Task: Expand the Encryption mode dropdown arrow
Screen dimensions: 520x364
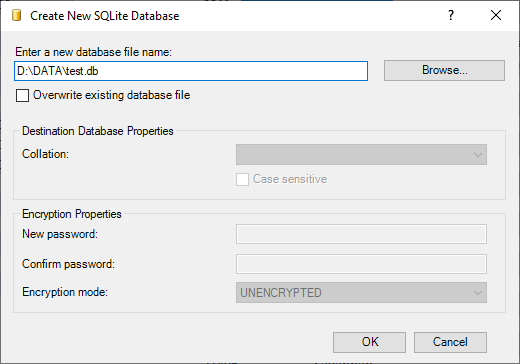Action: pos(477,293)
